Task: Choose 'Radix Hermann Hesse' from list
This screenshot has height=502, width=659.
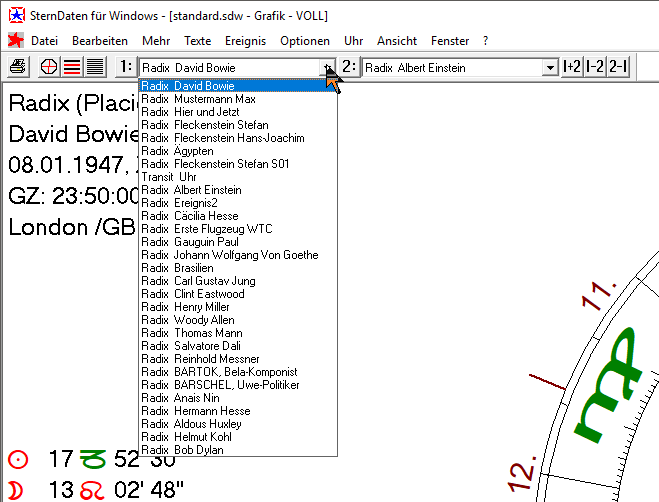Action: coord(238,411)
